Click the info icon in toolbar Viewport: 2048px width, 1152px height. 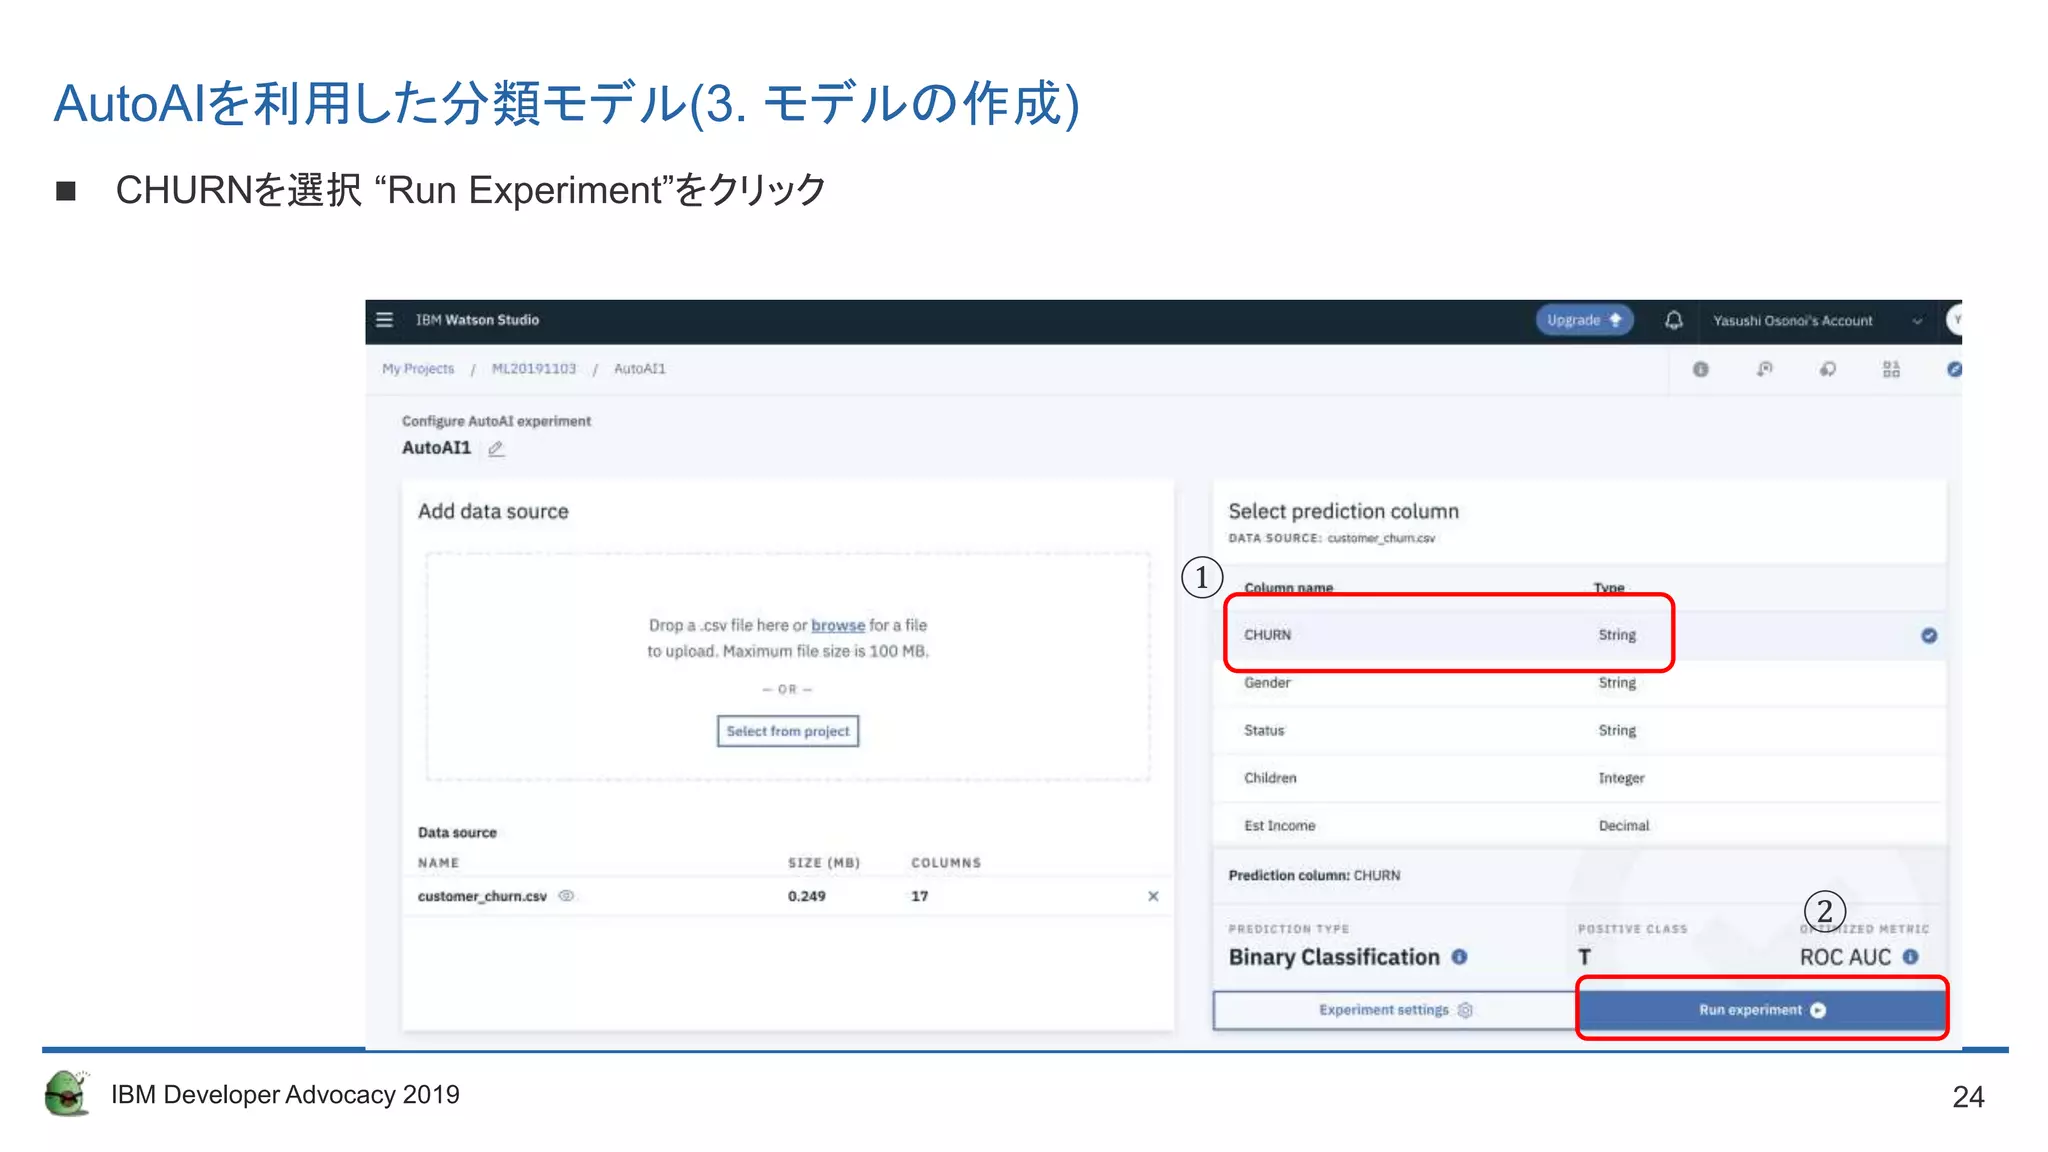tap(1700, 370)
